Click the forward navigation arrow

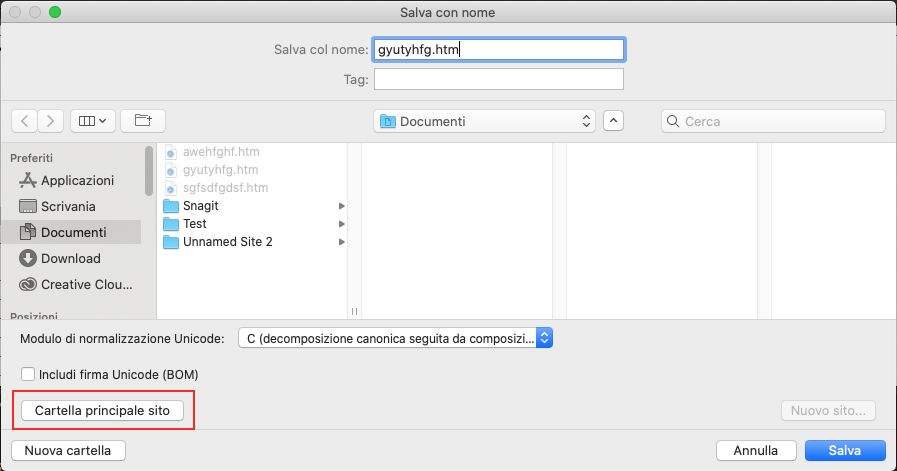coord(51,121)
